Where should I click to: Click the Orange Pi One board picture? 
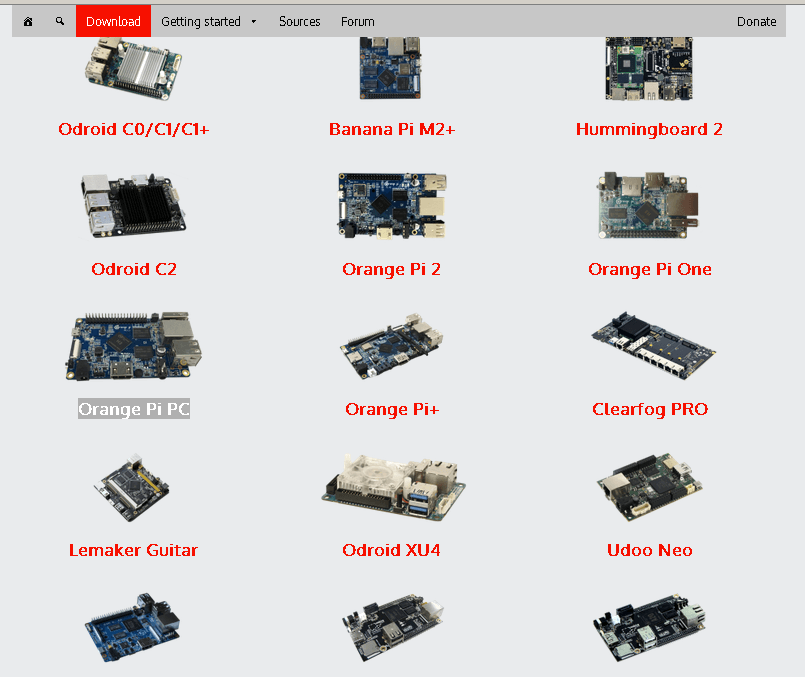pyautogui.click(x=648, y=205)
